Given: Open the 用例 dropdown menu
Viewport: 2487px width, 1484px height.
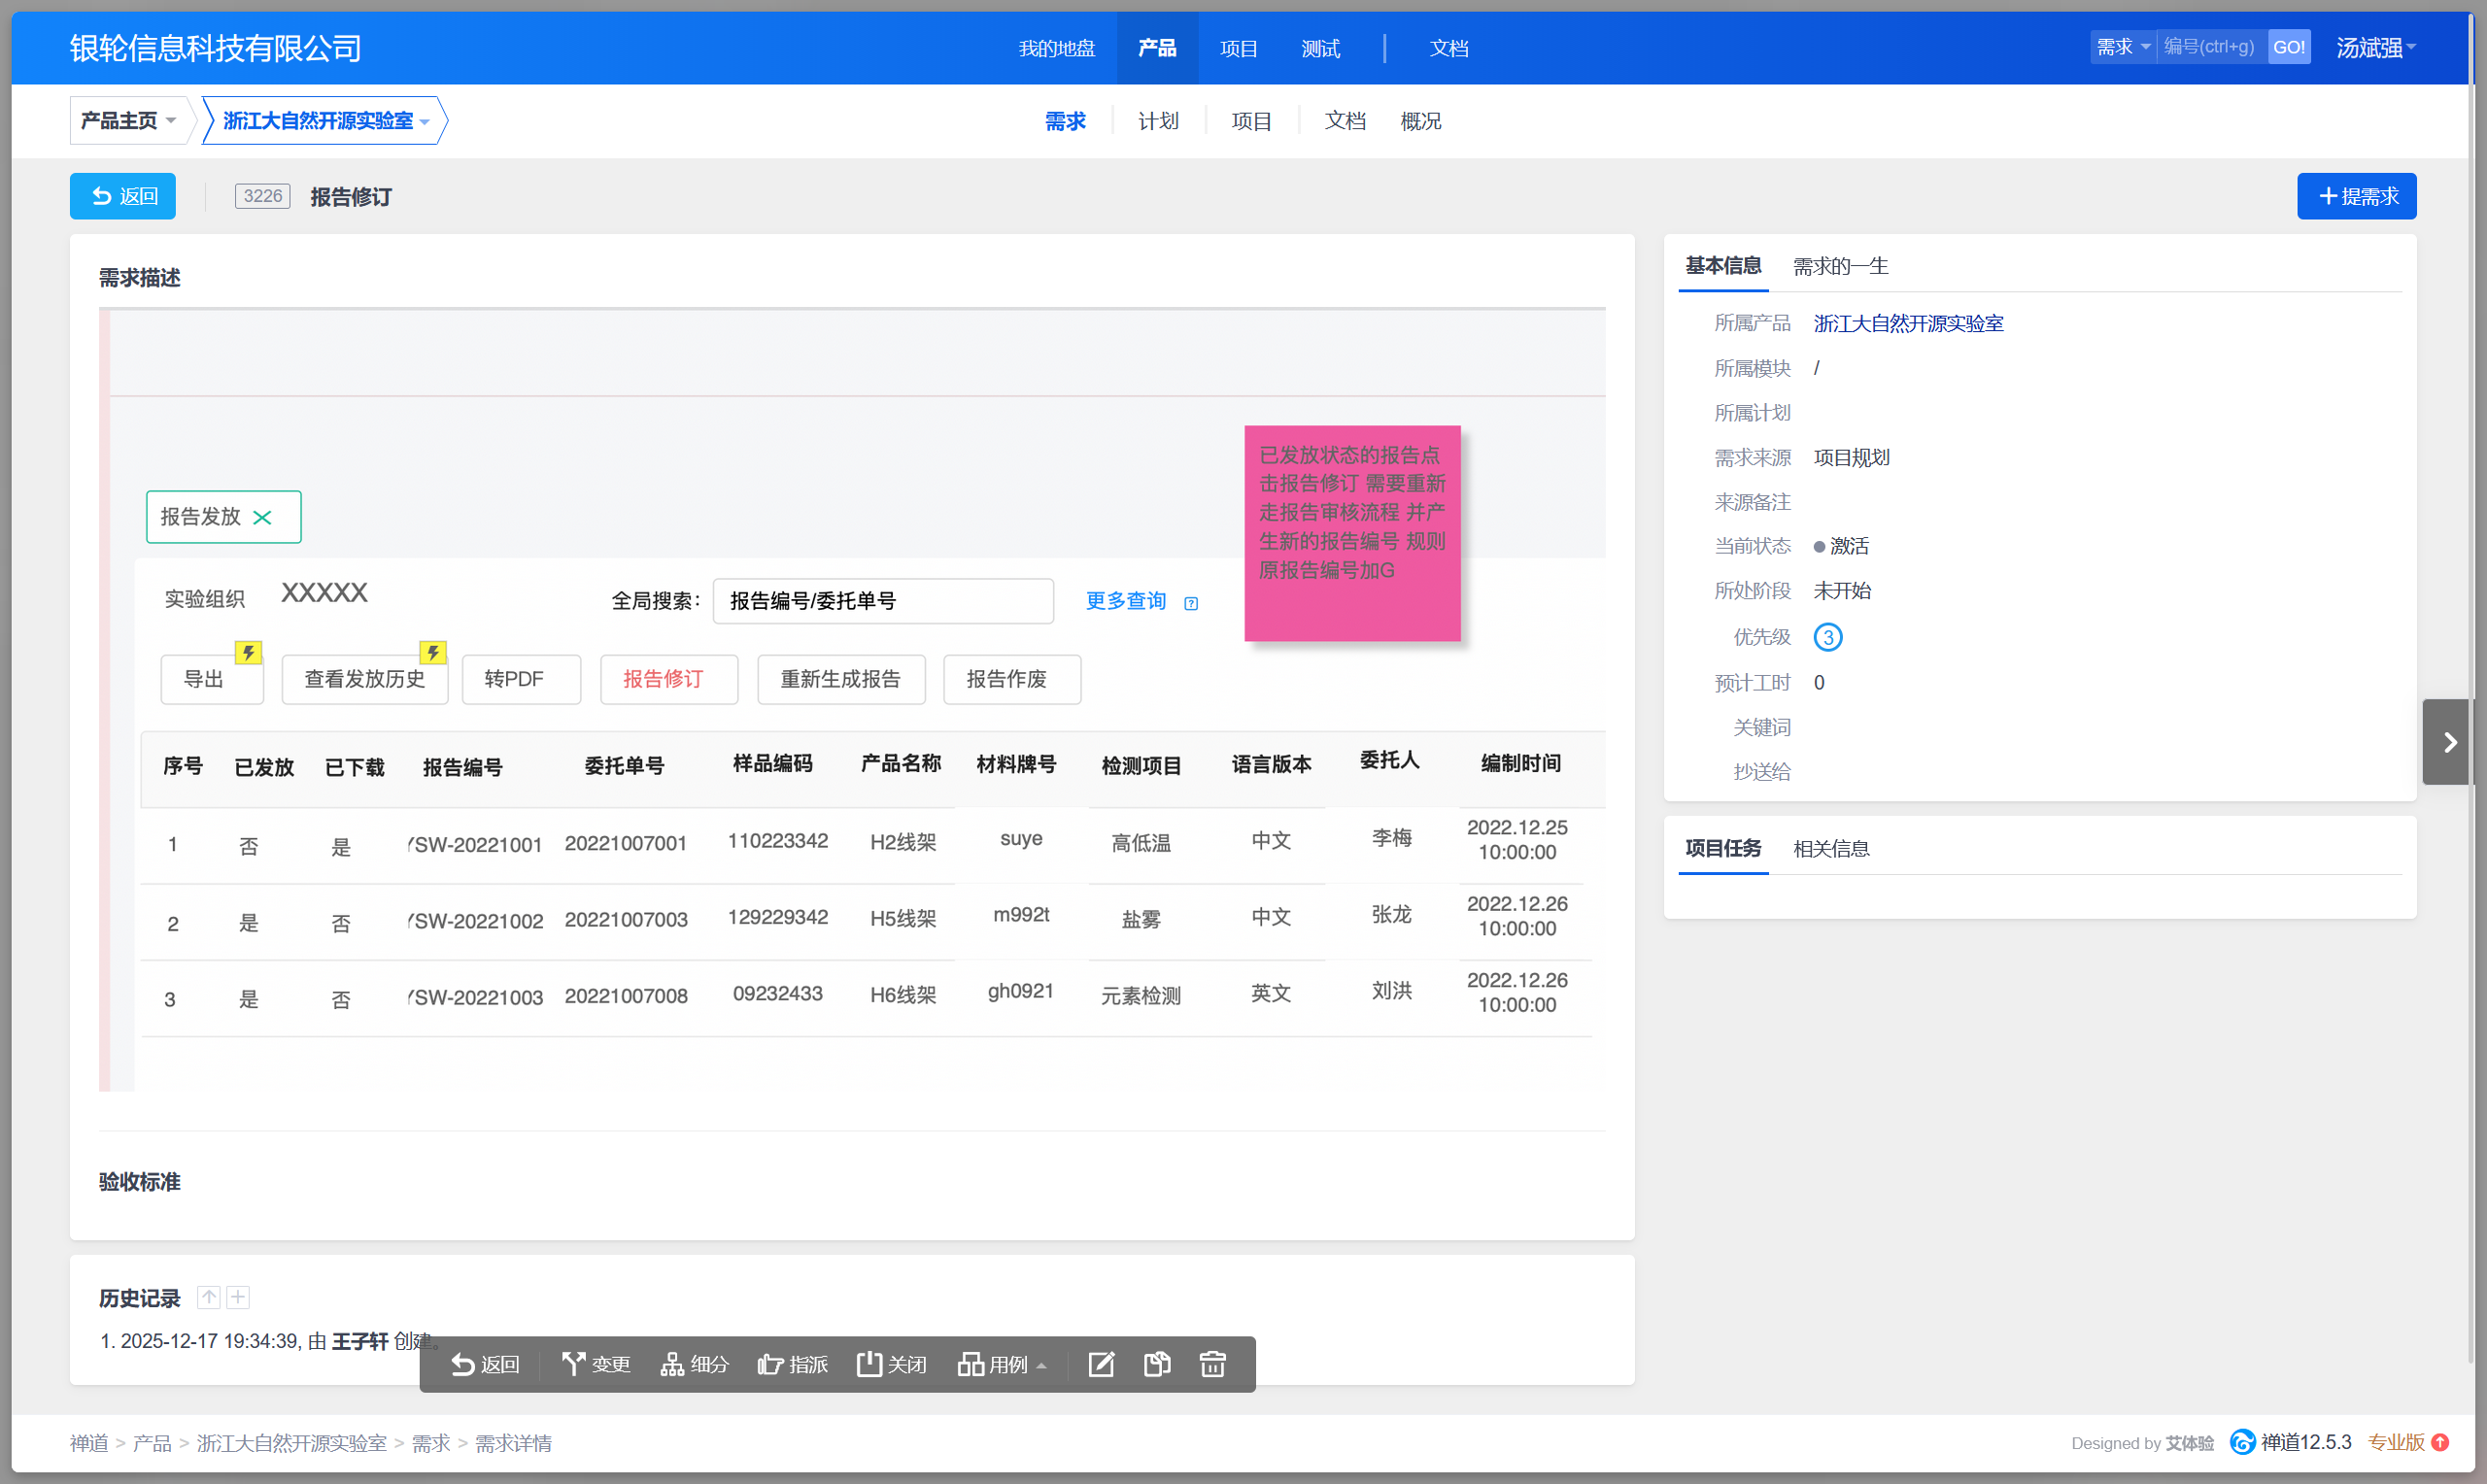Looking at the screenshot, I should click(x=1002, y=1364).
